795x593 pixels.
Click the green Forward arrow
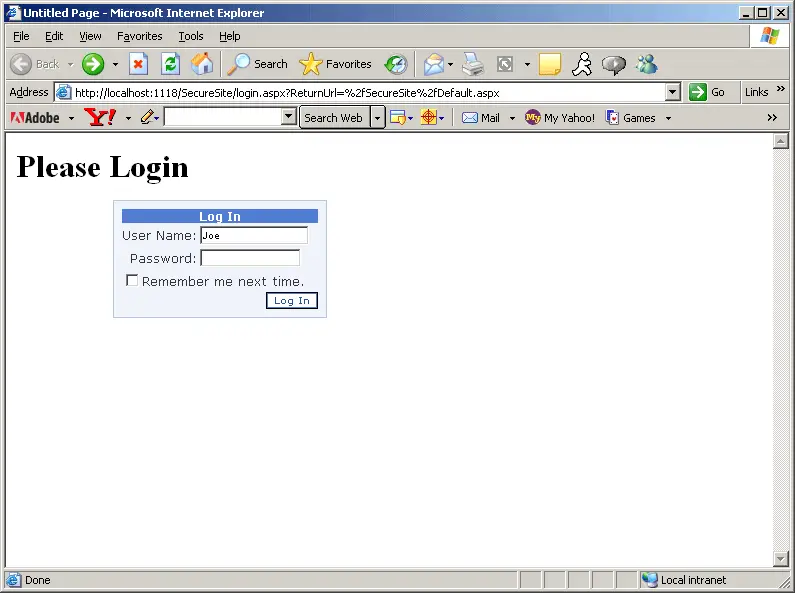point(93,64)
